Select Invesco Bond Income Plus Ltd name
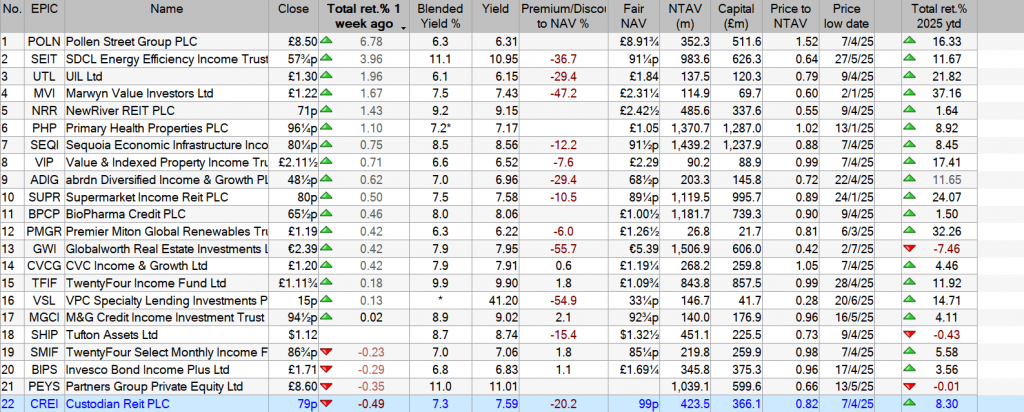Screen dimensions: 1024x412 point(148,370)
